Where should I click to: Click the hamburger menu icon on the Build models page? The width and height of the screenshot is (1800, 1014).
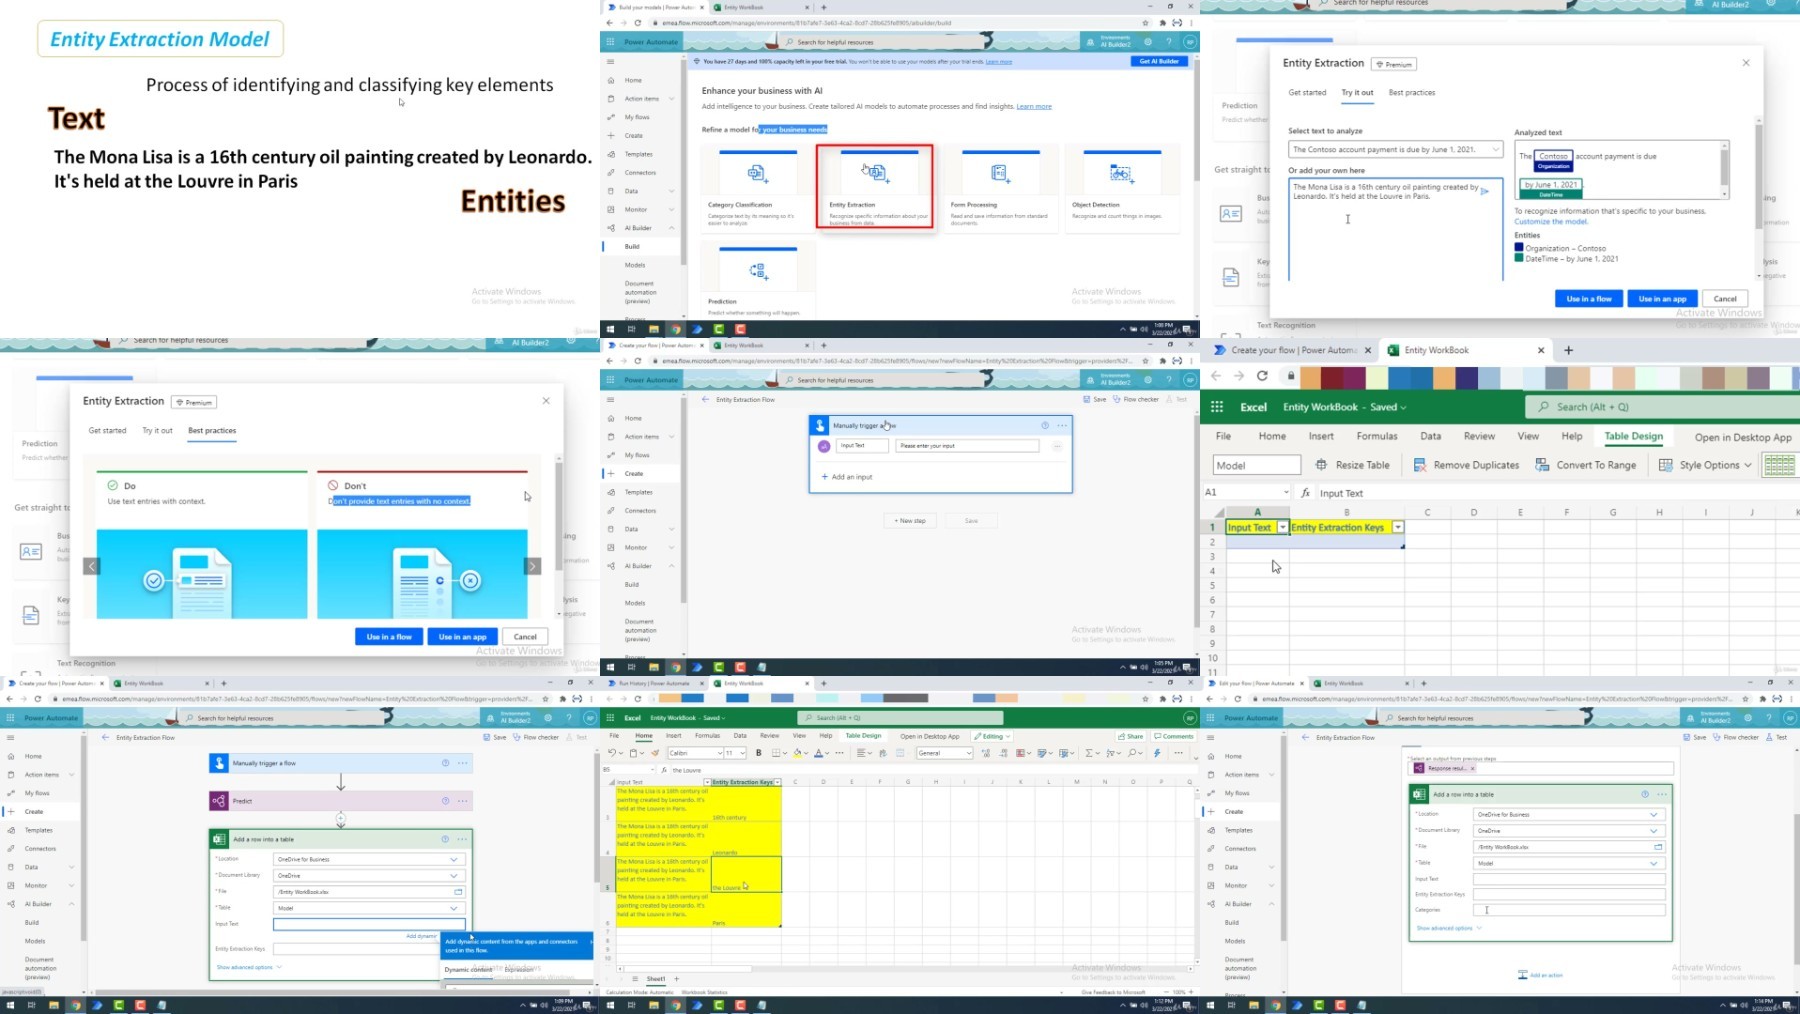tap(611, 61)
